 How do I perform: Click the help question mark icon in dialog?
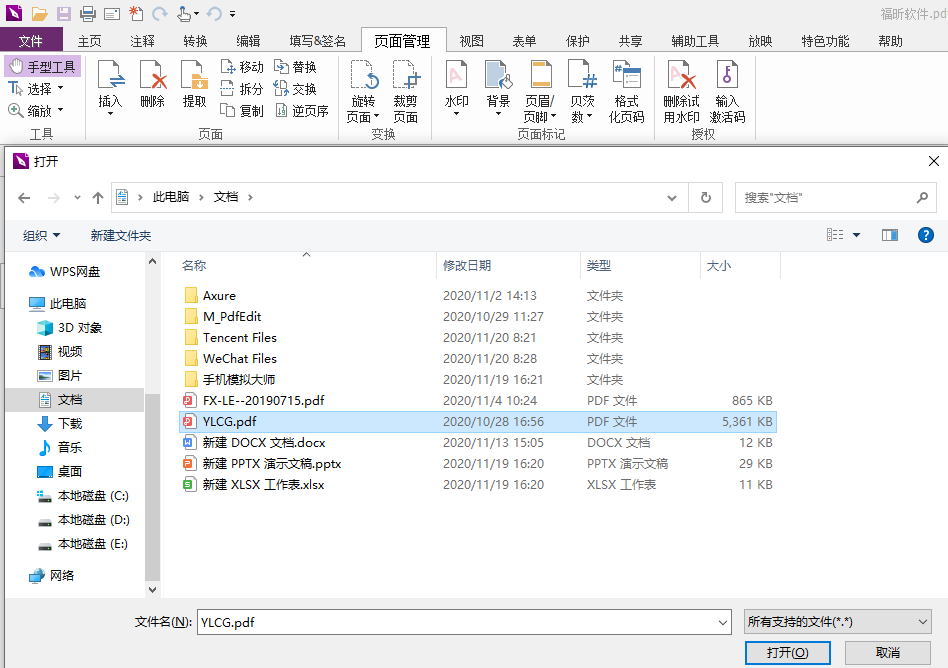pos(926,235)
